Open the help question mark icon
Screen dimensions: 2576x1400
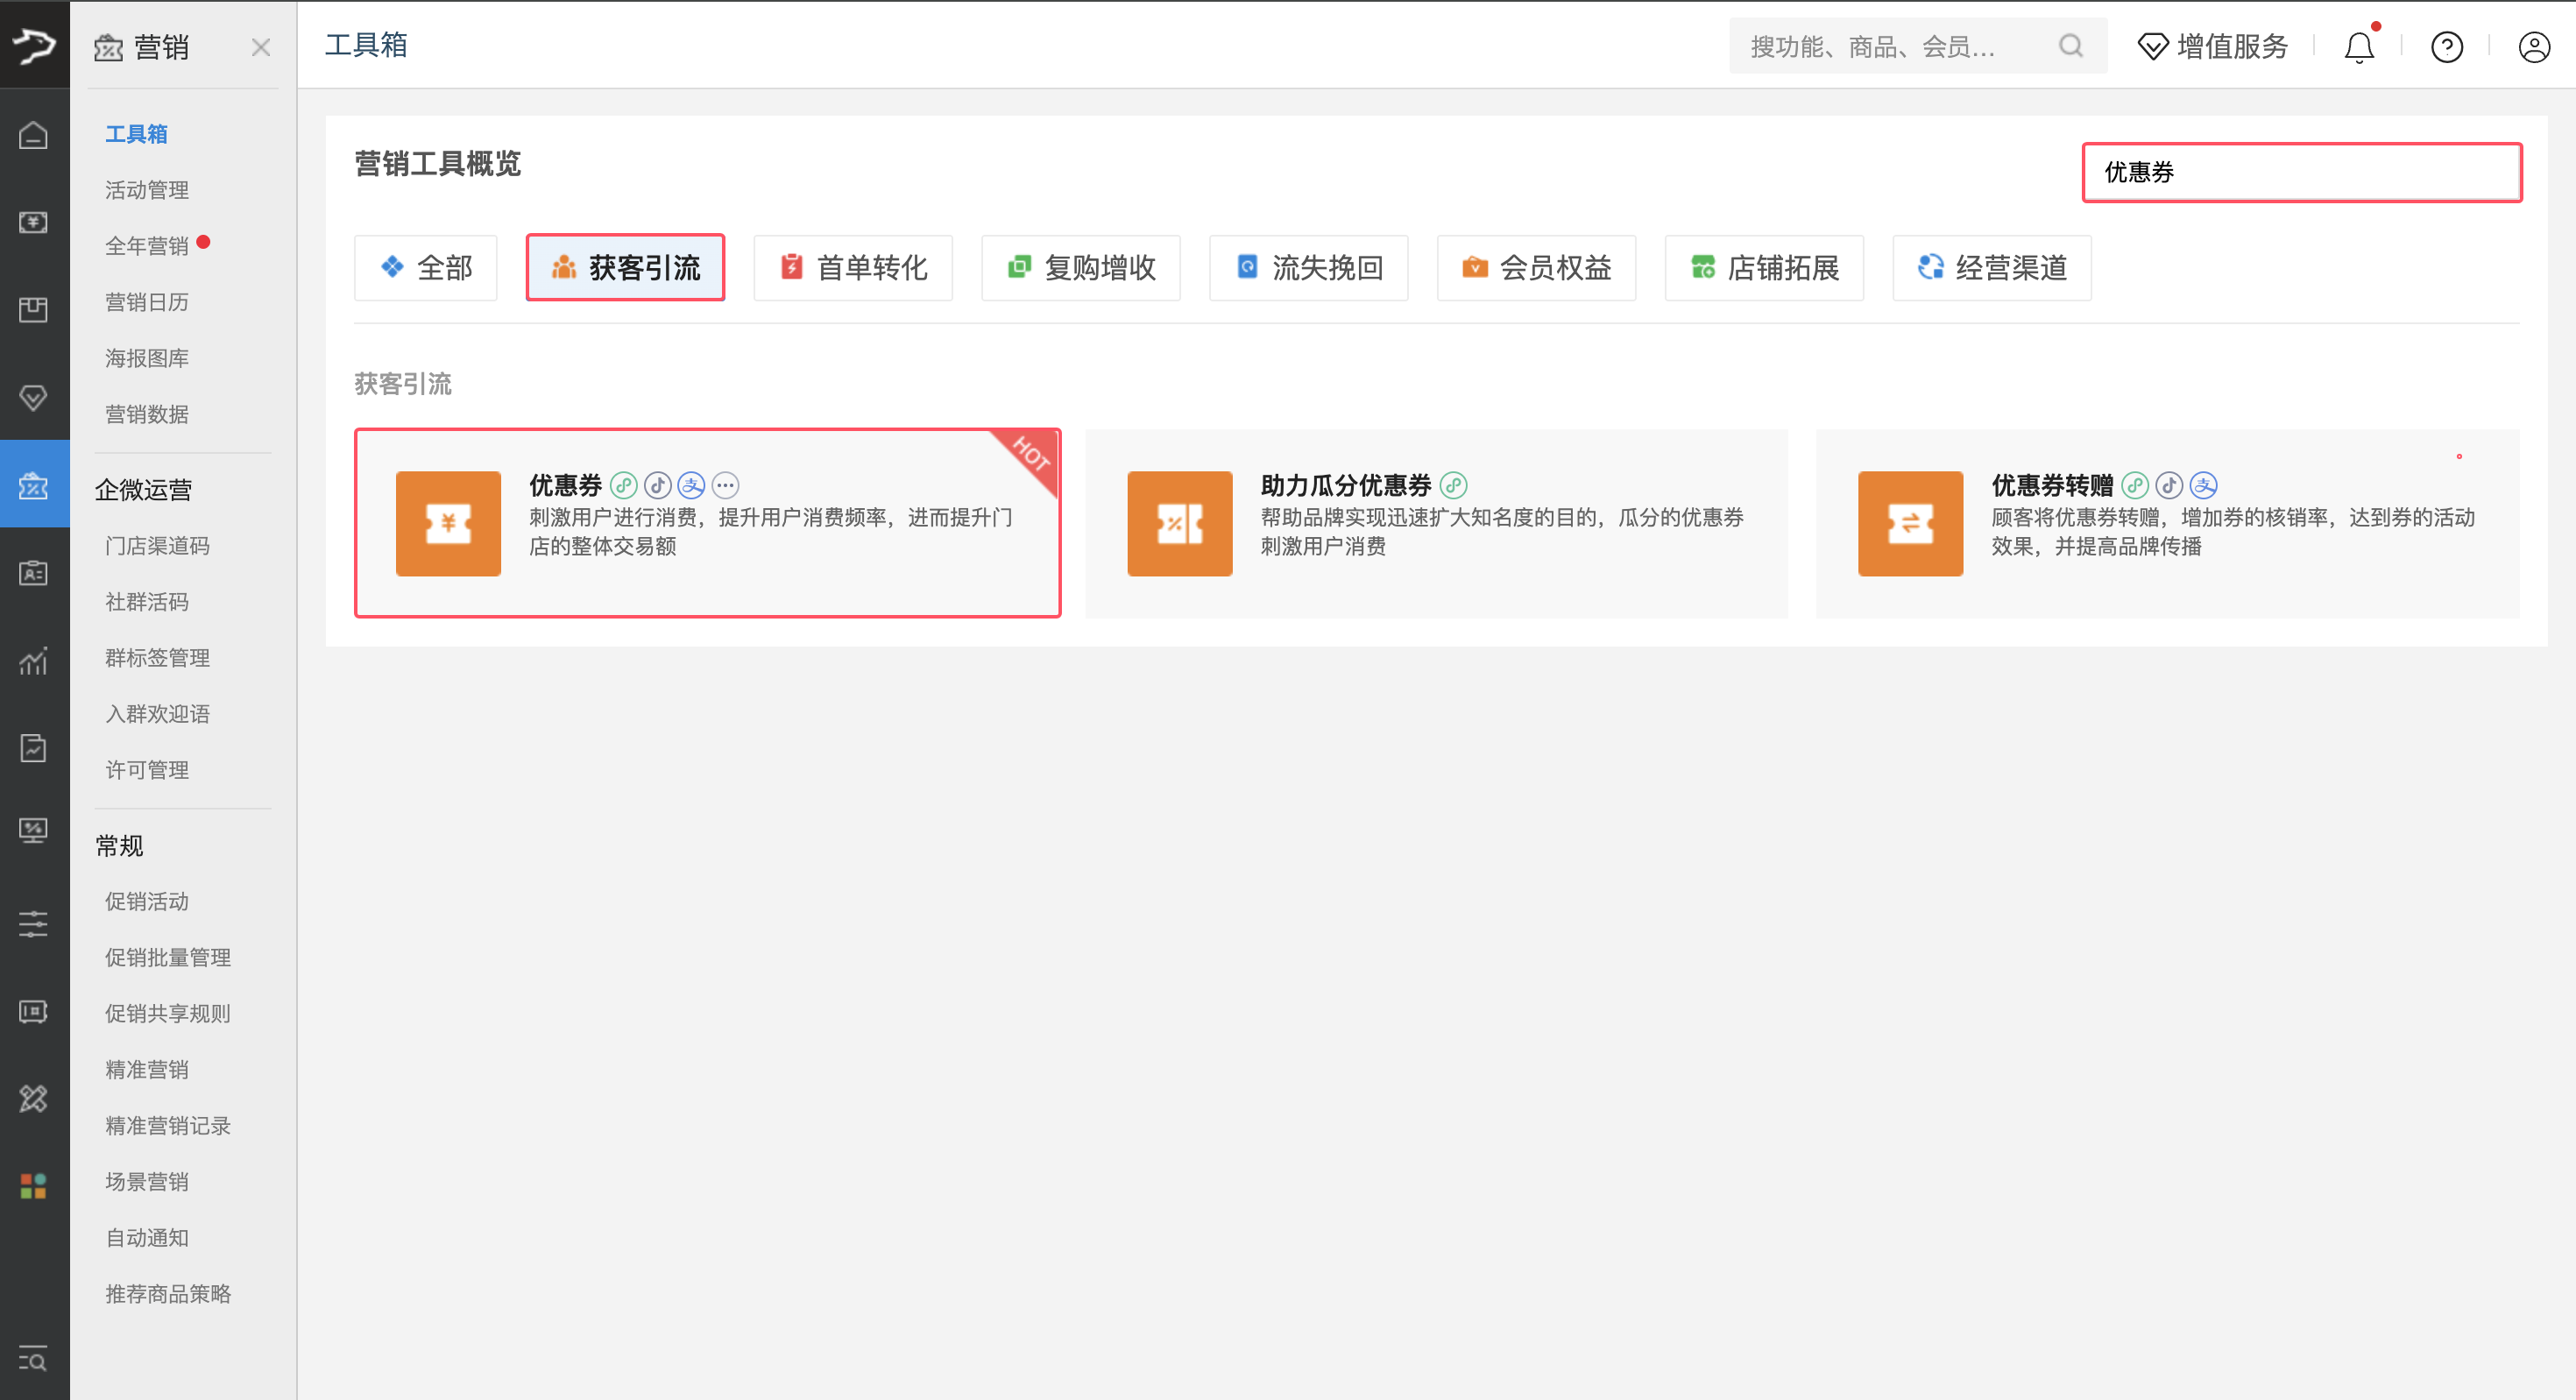(x=2447, y=47)
